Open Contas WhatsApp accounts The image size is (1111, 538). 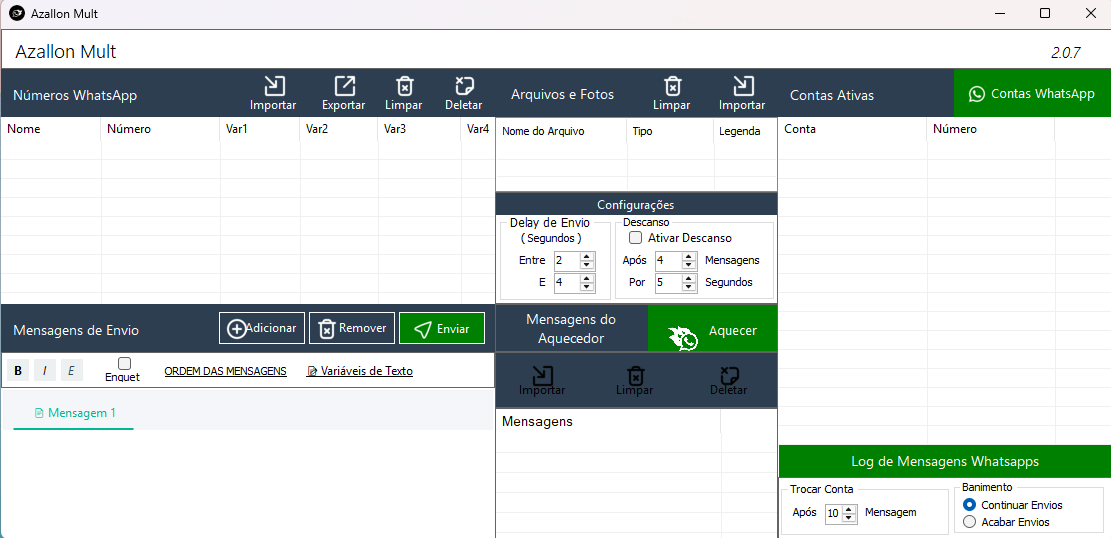pyautogui.click(x=1032, y=94)
